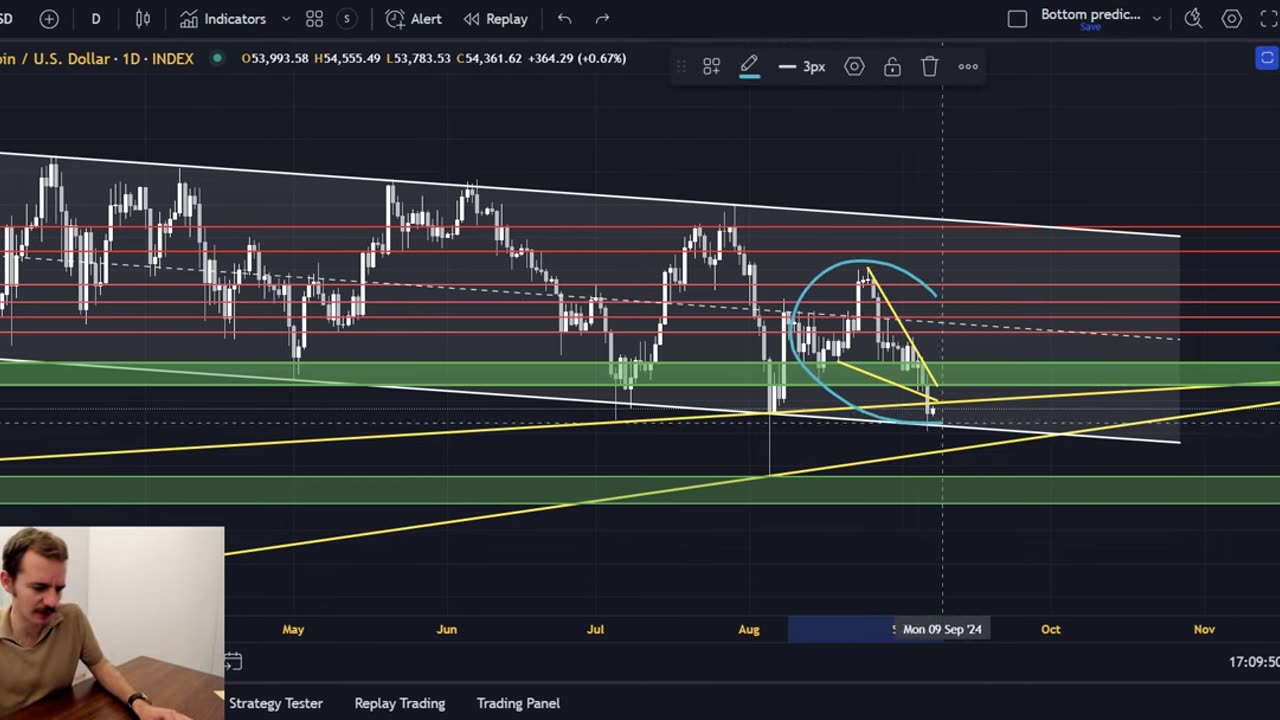1280x720 pixels.
Task: Enter fullscreen mode
Action: 1269,19
